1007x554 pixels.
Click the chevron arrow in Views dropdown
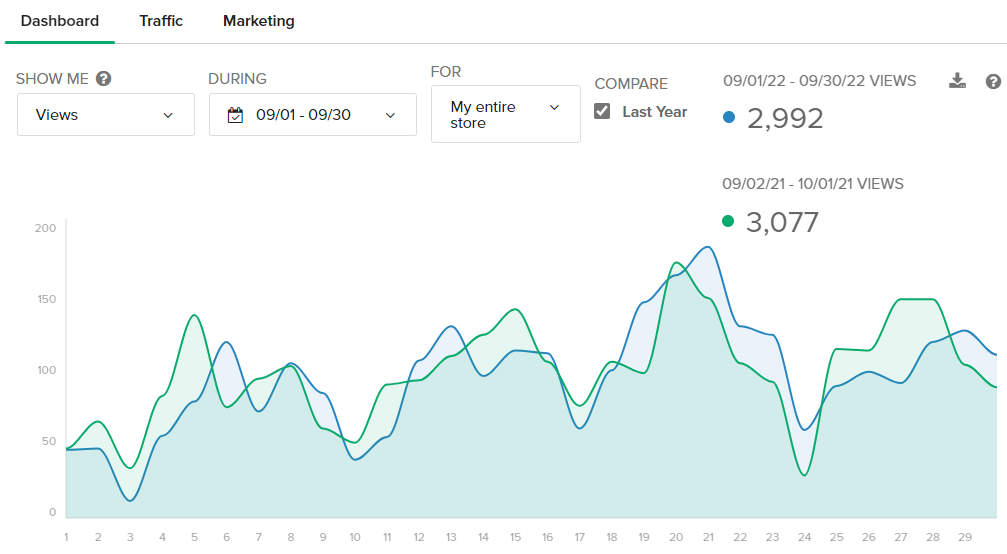click(168, 115)
